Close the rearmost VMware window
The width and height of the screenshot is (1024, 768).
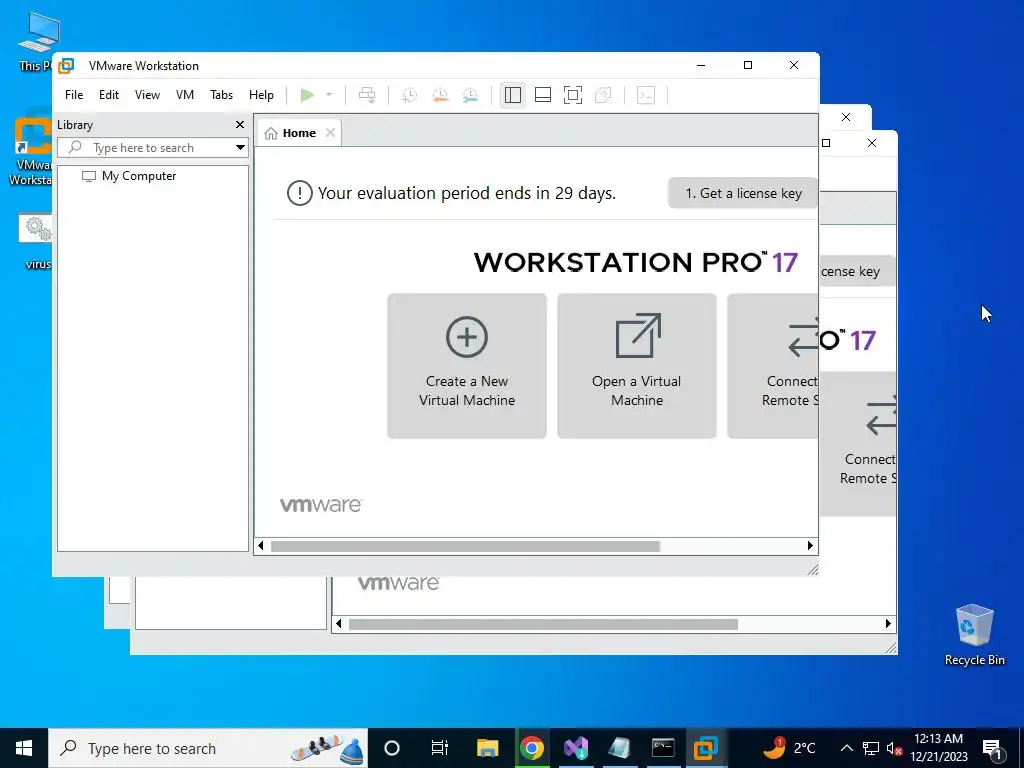click(846, 117)
